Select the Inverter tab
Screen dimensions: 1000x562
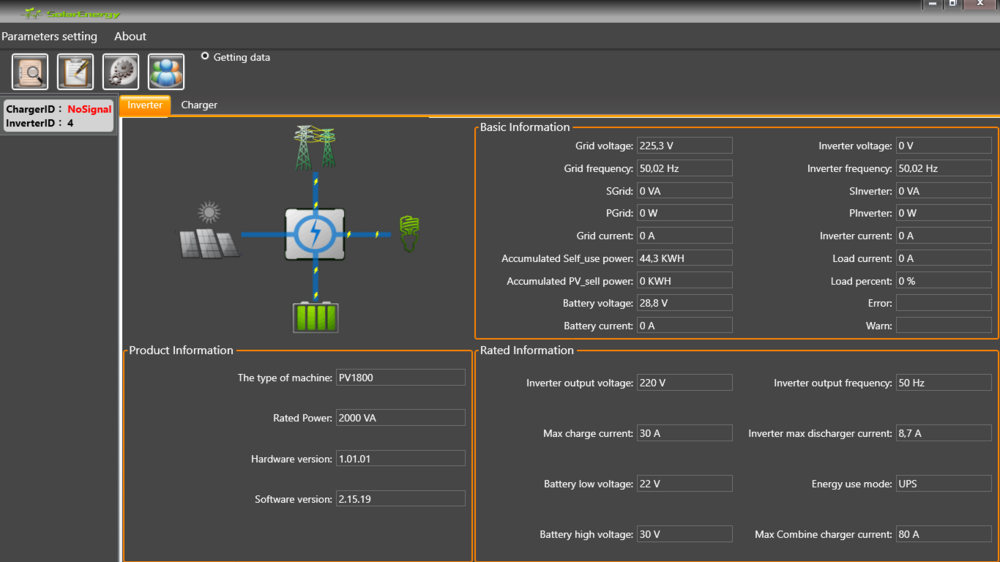(x=145, y=105)
